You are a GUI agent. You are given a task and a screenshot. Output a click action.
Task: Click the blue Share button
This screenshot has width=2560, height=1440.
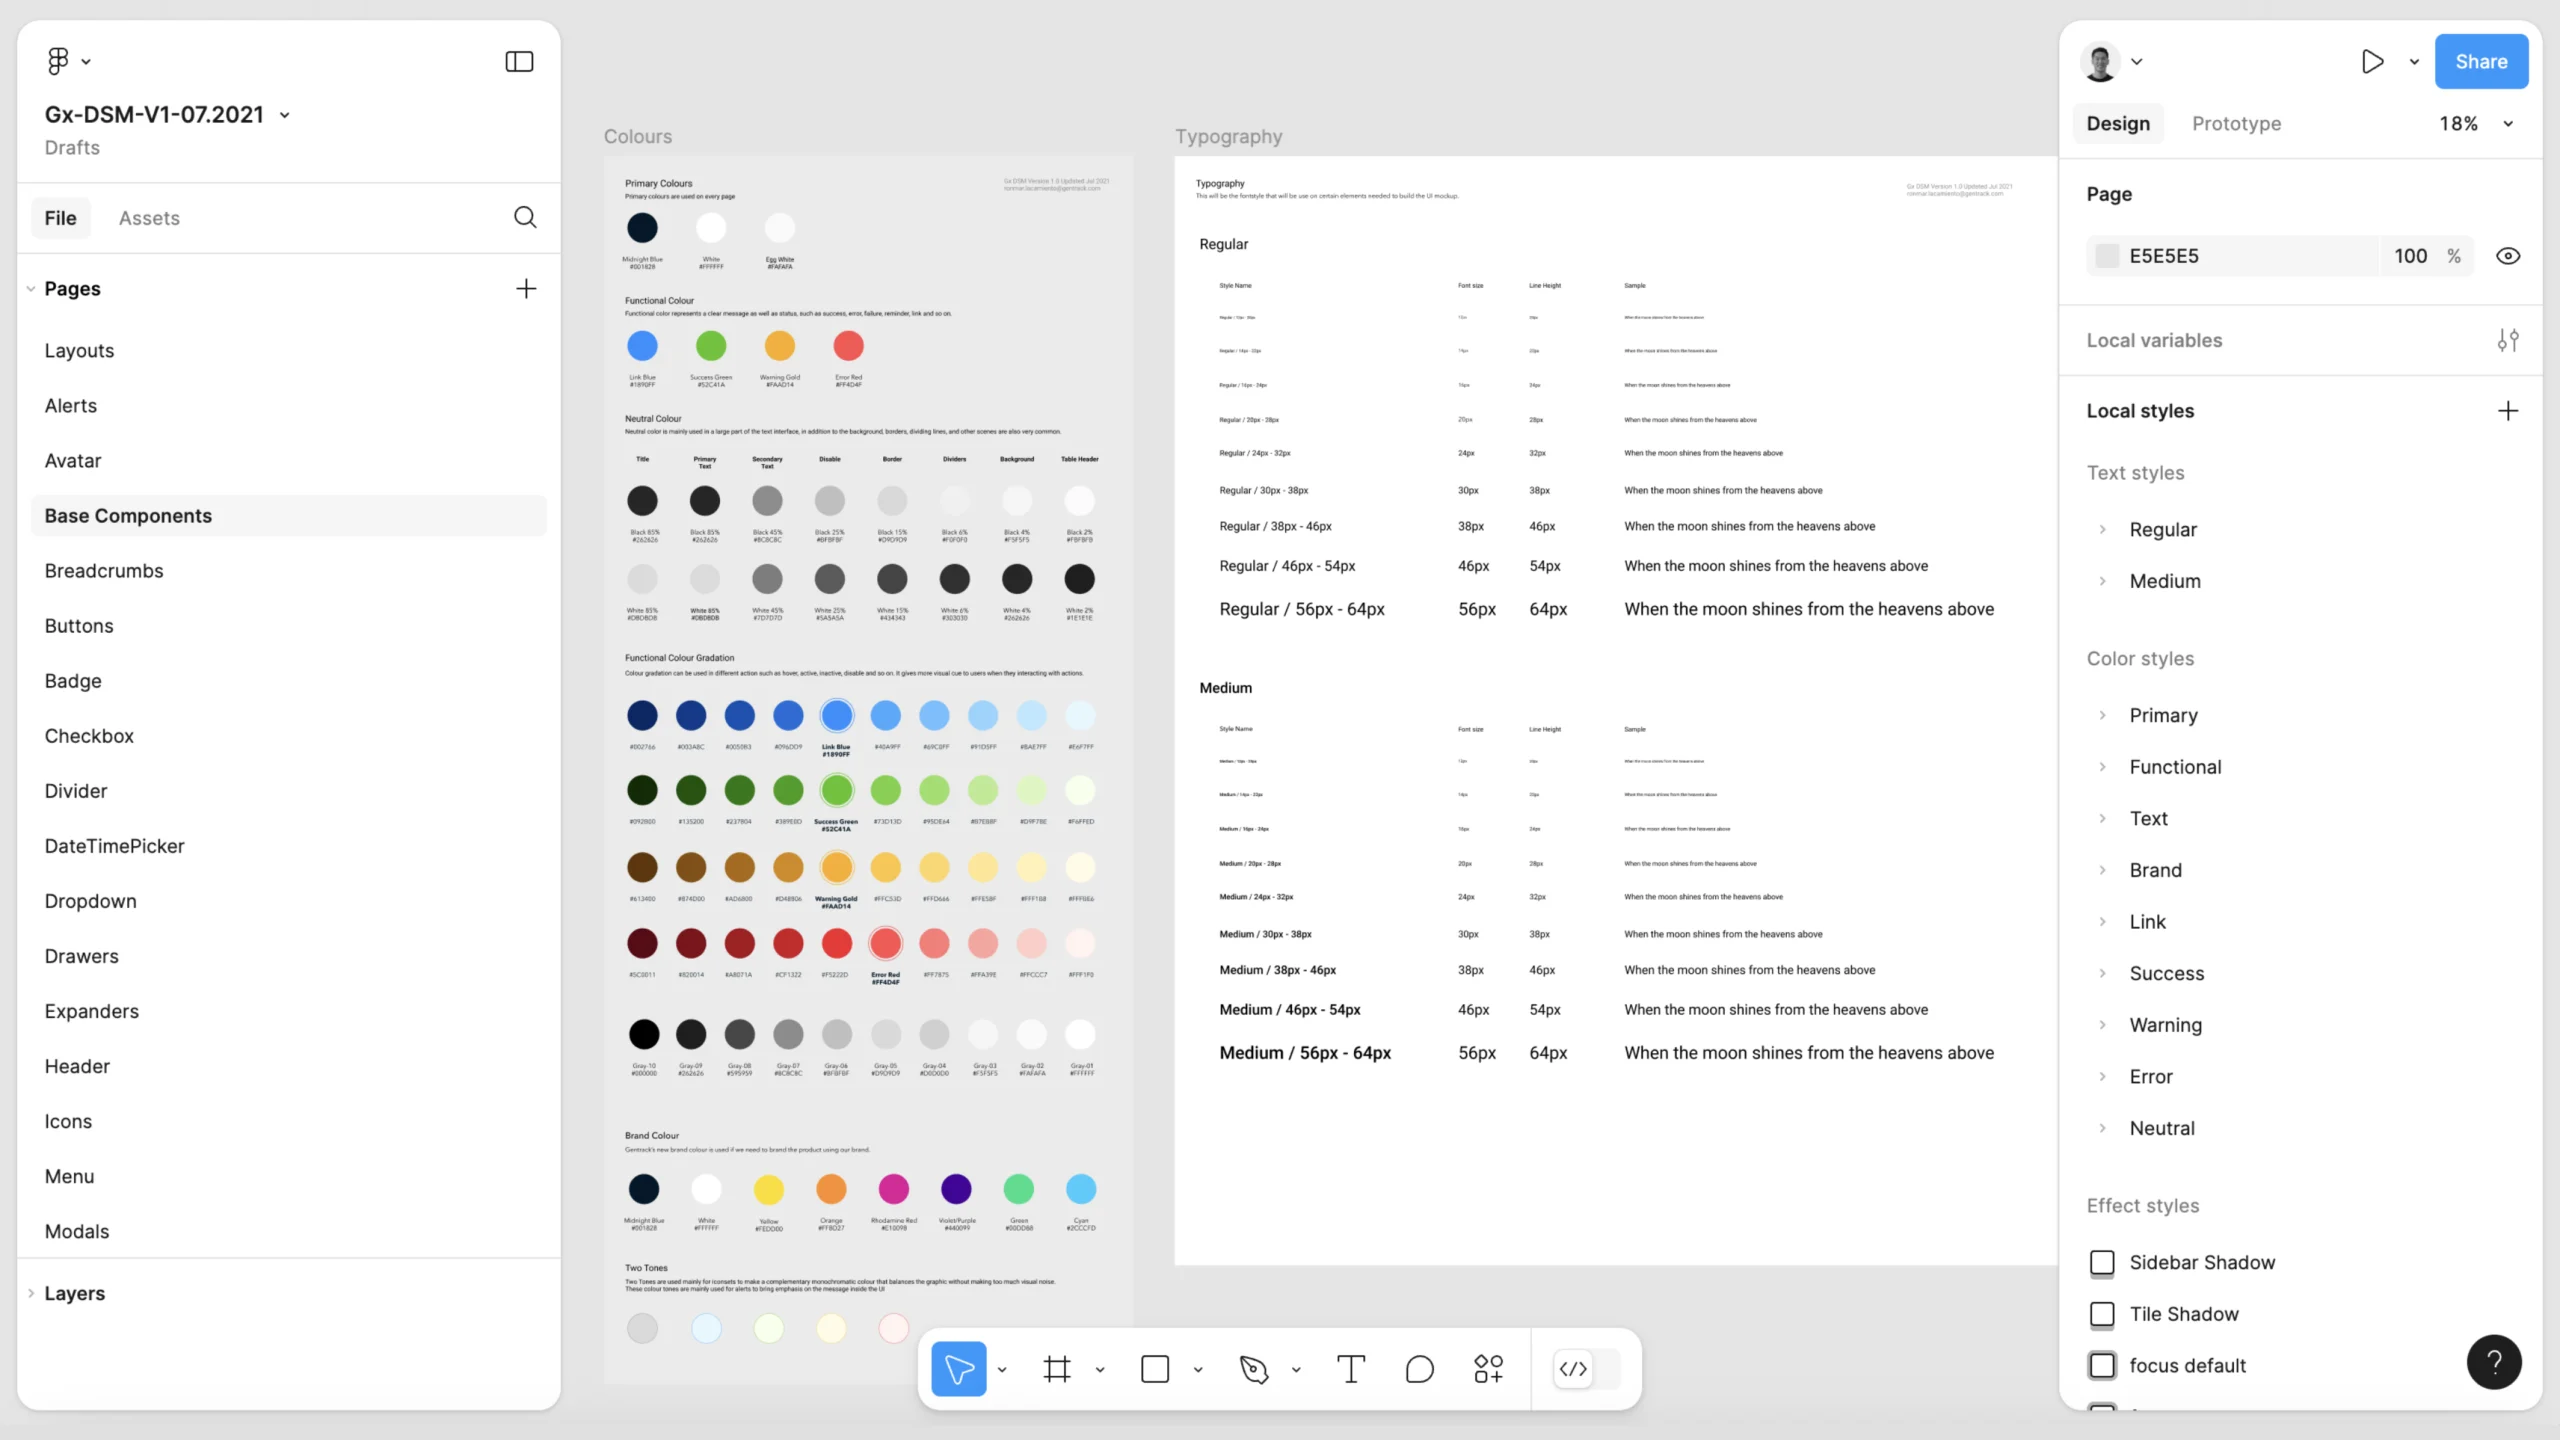coord(2480,62)
